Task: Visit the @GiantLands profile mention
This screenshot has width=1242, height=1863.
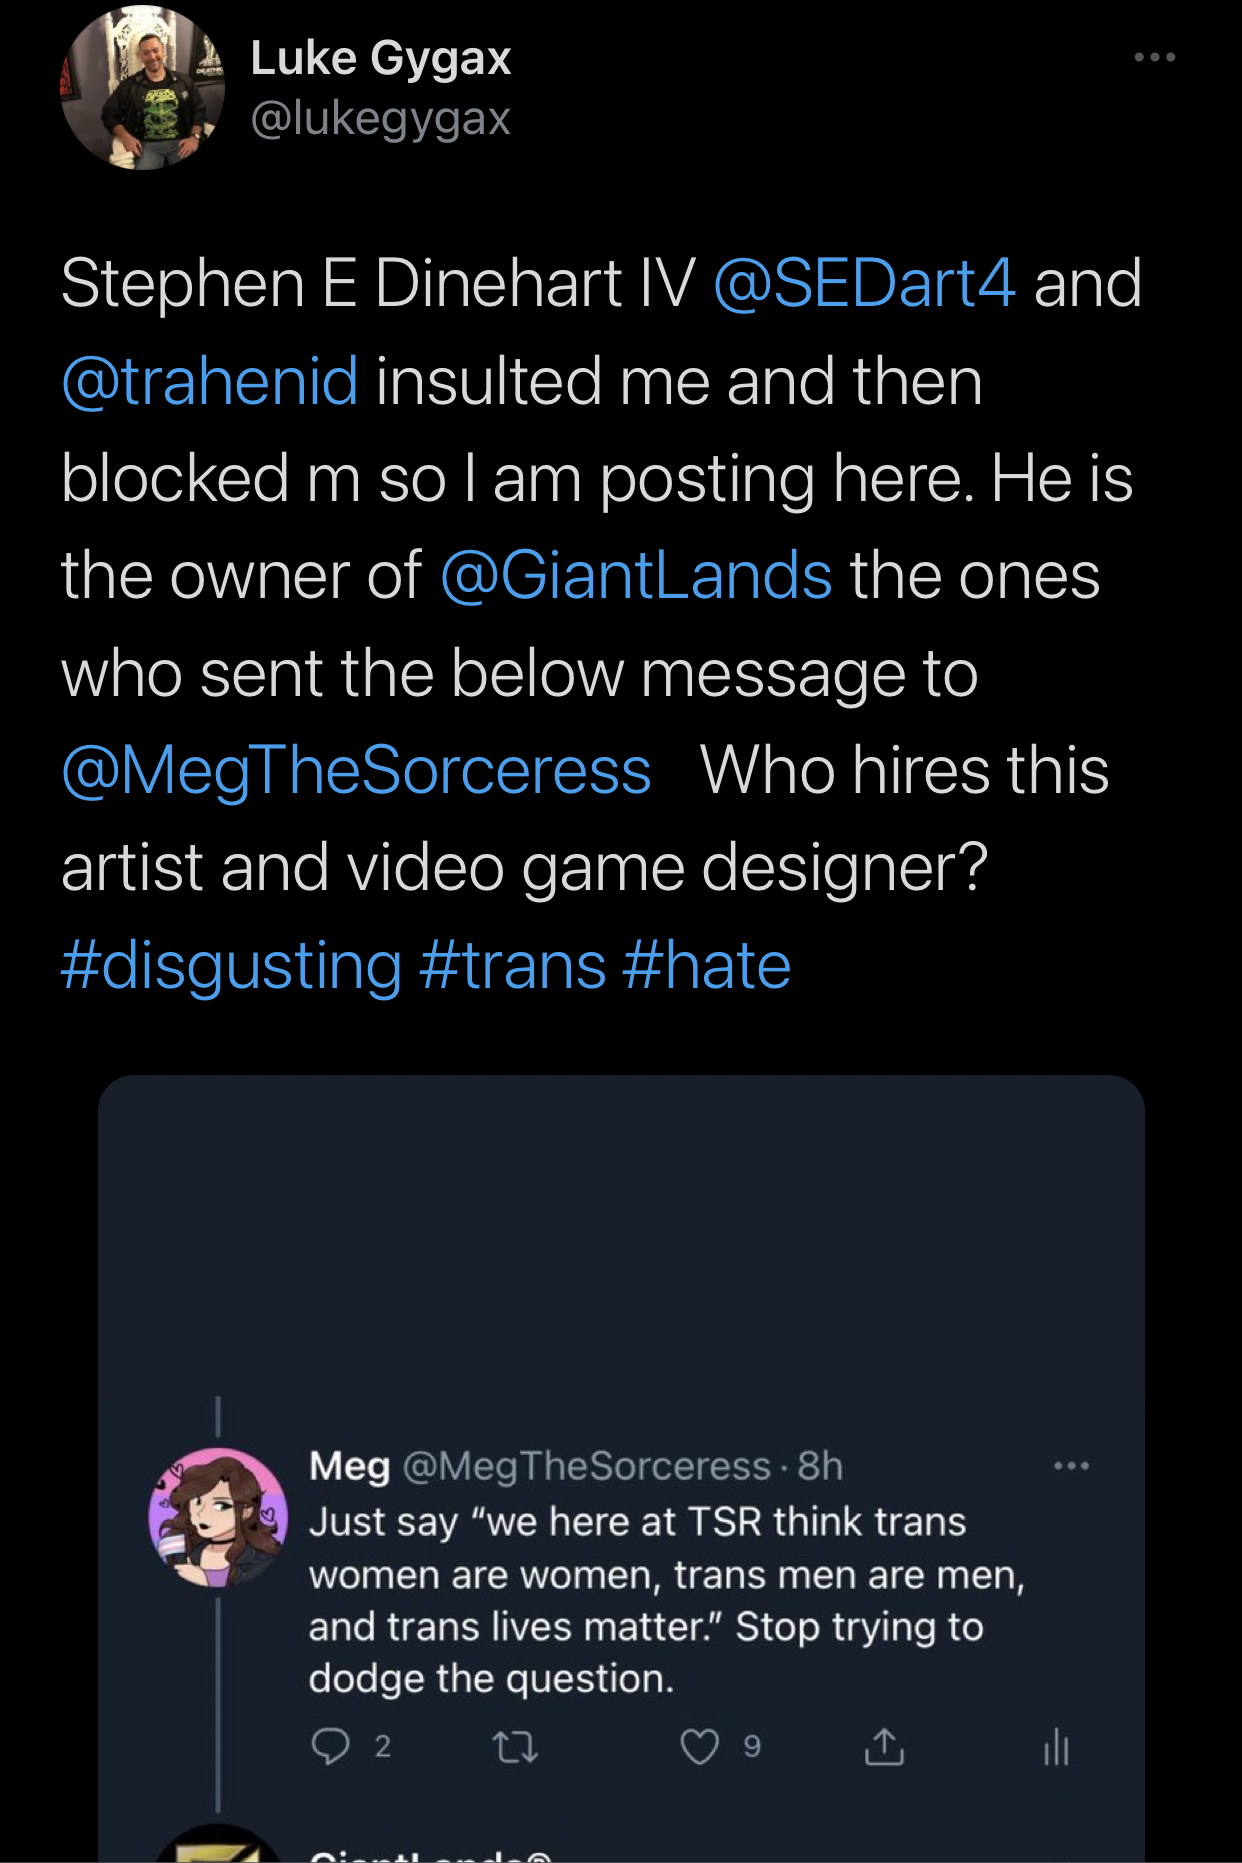Action: click(636, 576)
